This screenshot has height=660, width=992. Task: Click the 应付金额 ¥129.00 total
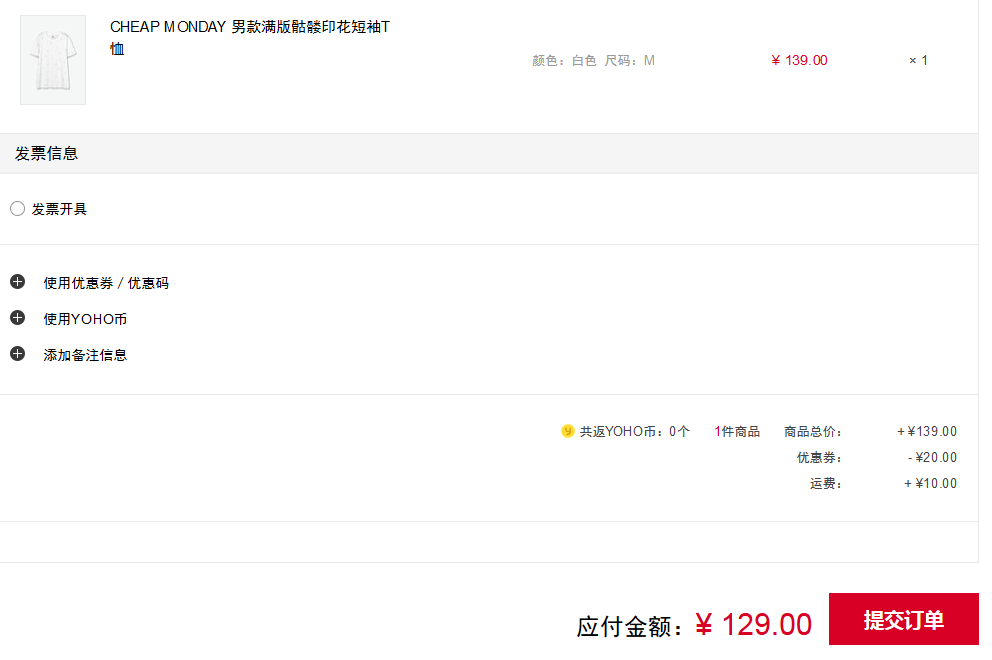[x=693, y=625]
